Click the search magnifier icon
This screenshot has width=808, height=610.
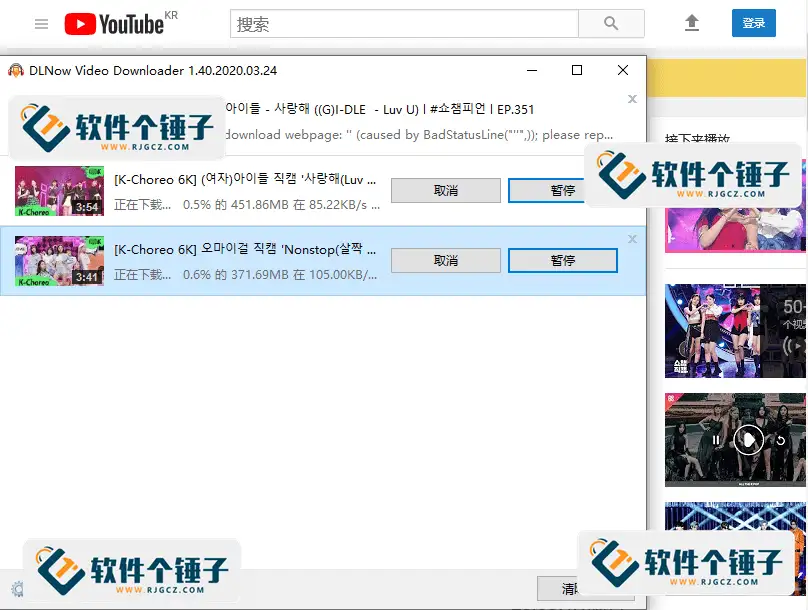pyautogui.click(x=611, y=23)
